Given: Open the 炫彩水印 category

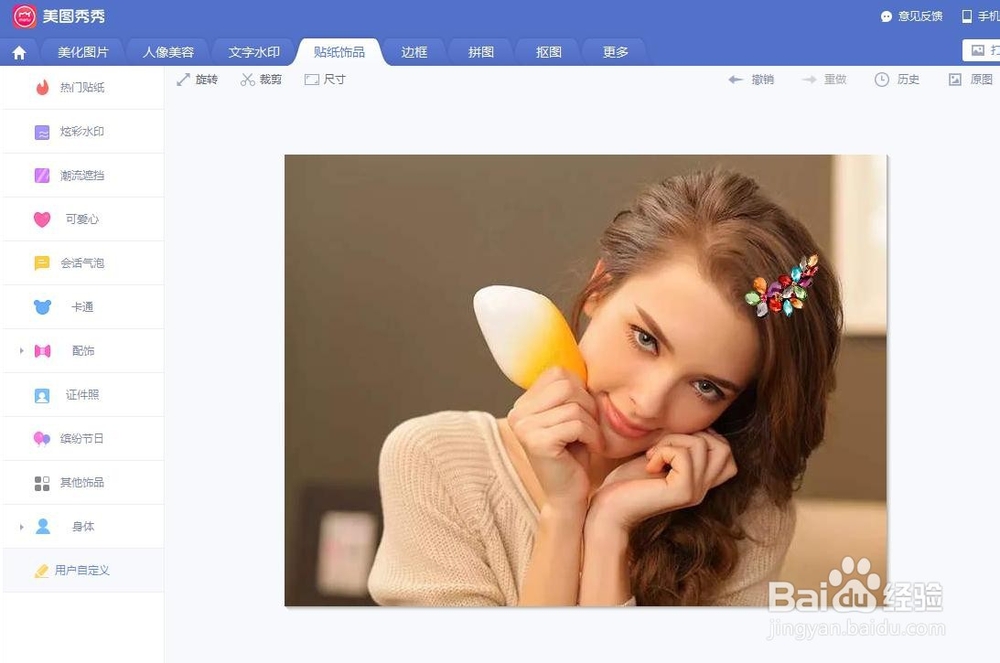Looking at the screenshot, I should tap(83, 131).
